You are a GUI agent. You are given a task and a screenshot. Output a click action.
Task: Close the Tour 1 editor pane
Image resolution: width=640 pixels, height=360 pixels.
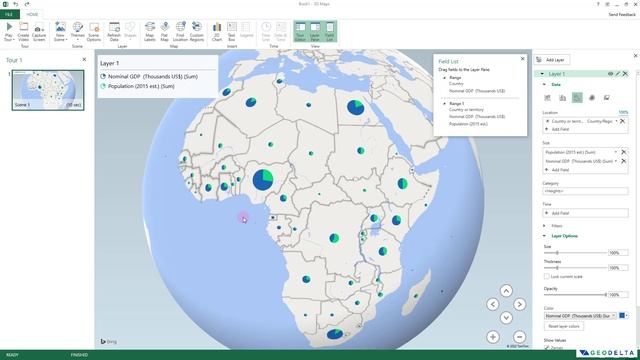click(84, 59)
